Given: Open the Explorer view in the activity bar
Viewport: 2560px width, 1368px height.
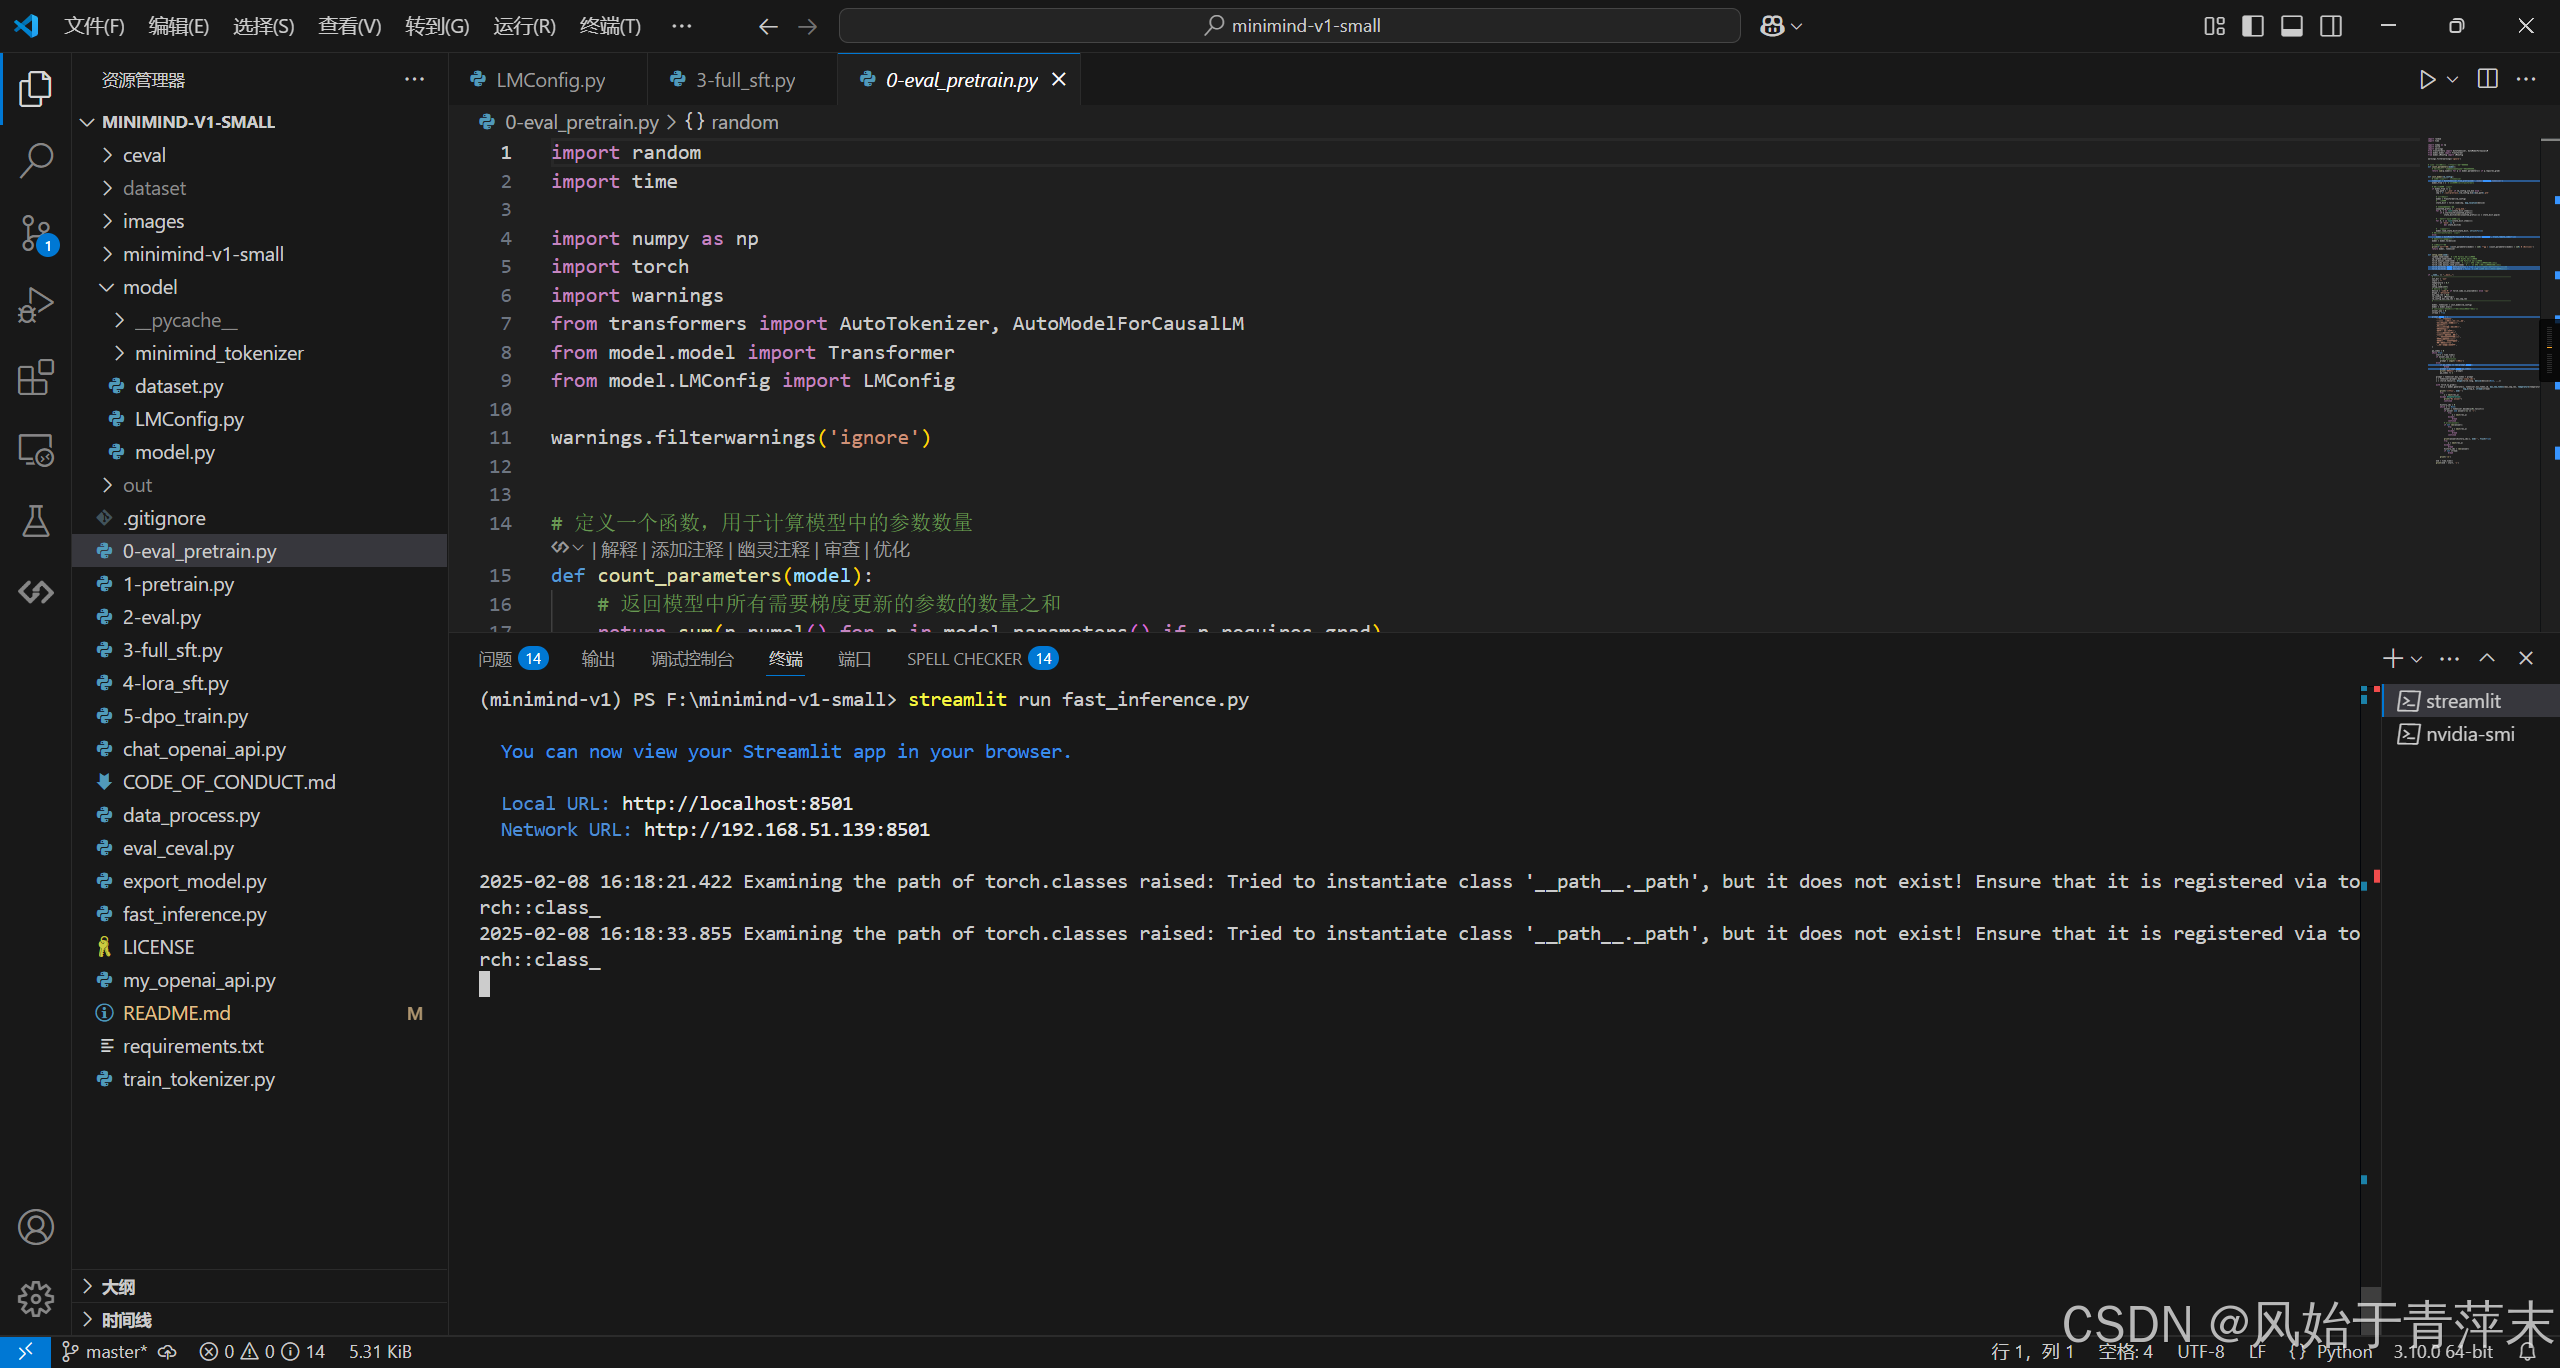Looking at the screenshot, I should (x=36, y=89).
